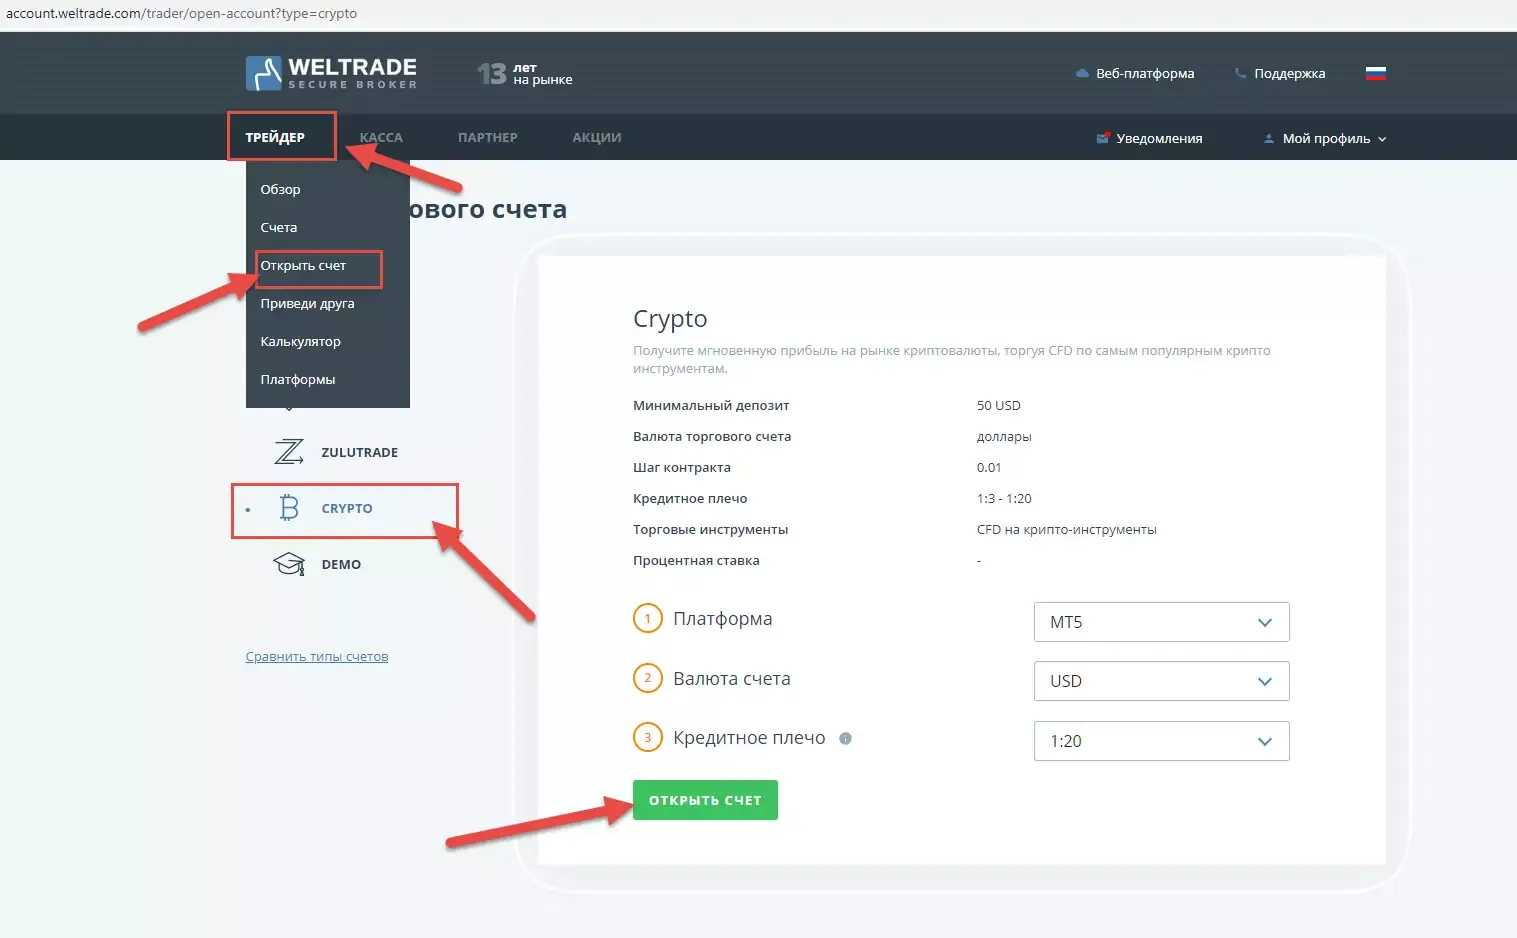Click the graduation cap Demo icon
Viewport: 1517px width, 938px height.
tap(289, 564)
